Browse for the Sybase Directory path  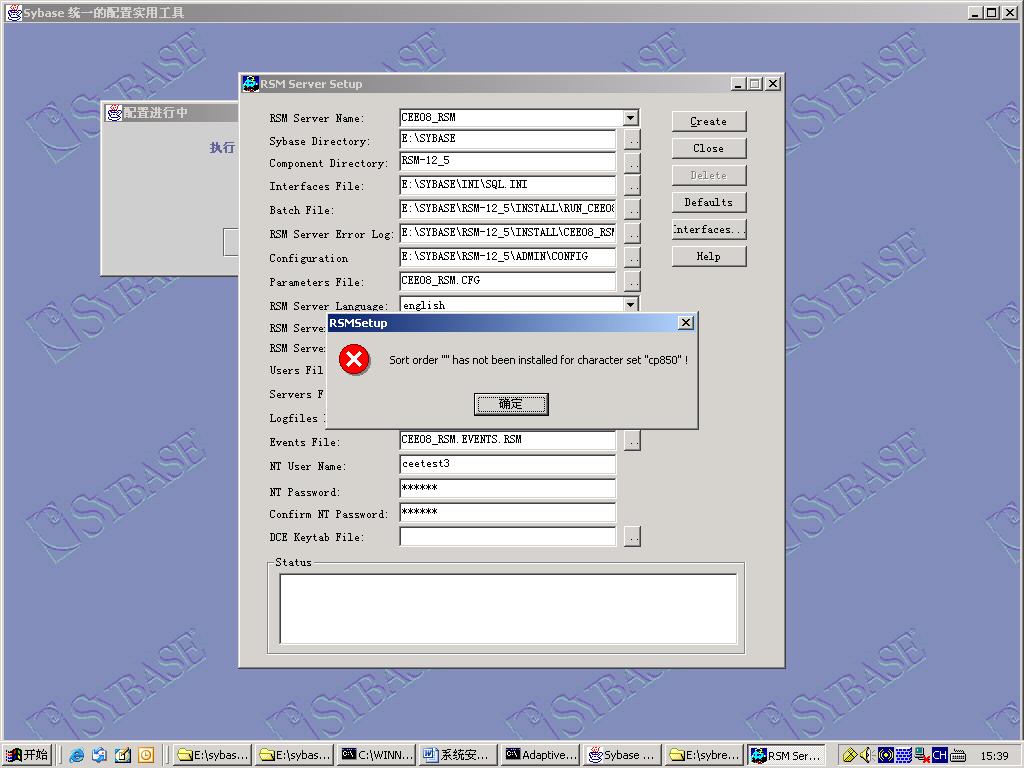point(632,140)
